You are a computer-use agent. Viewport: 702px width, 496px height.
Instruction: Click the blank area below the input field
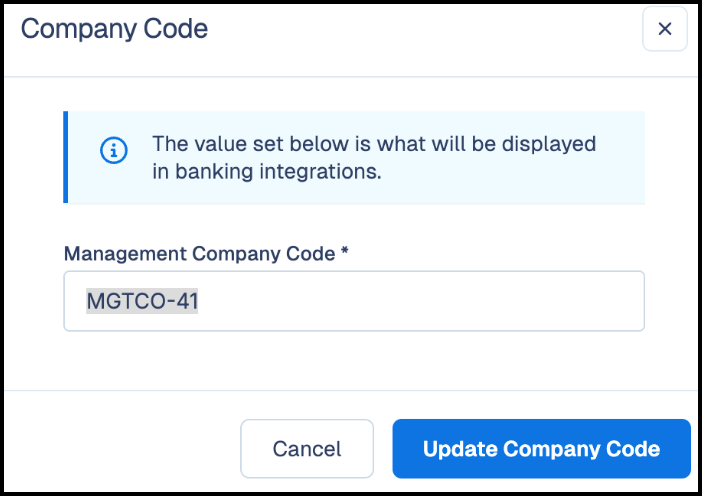(354, 360)
